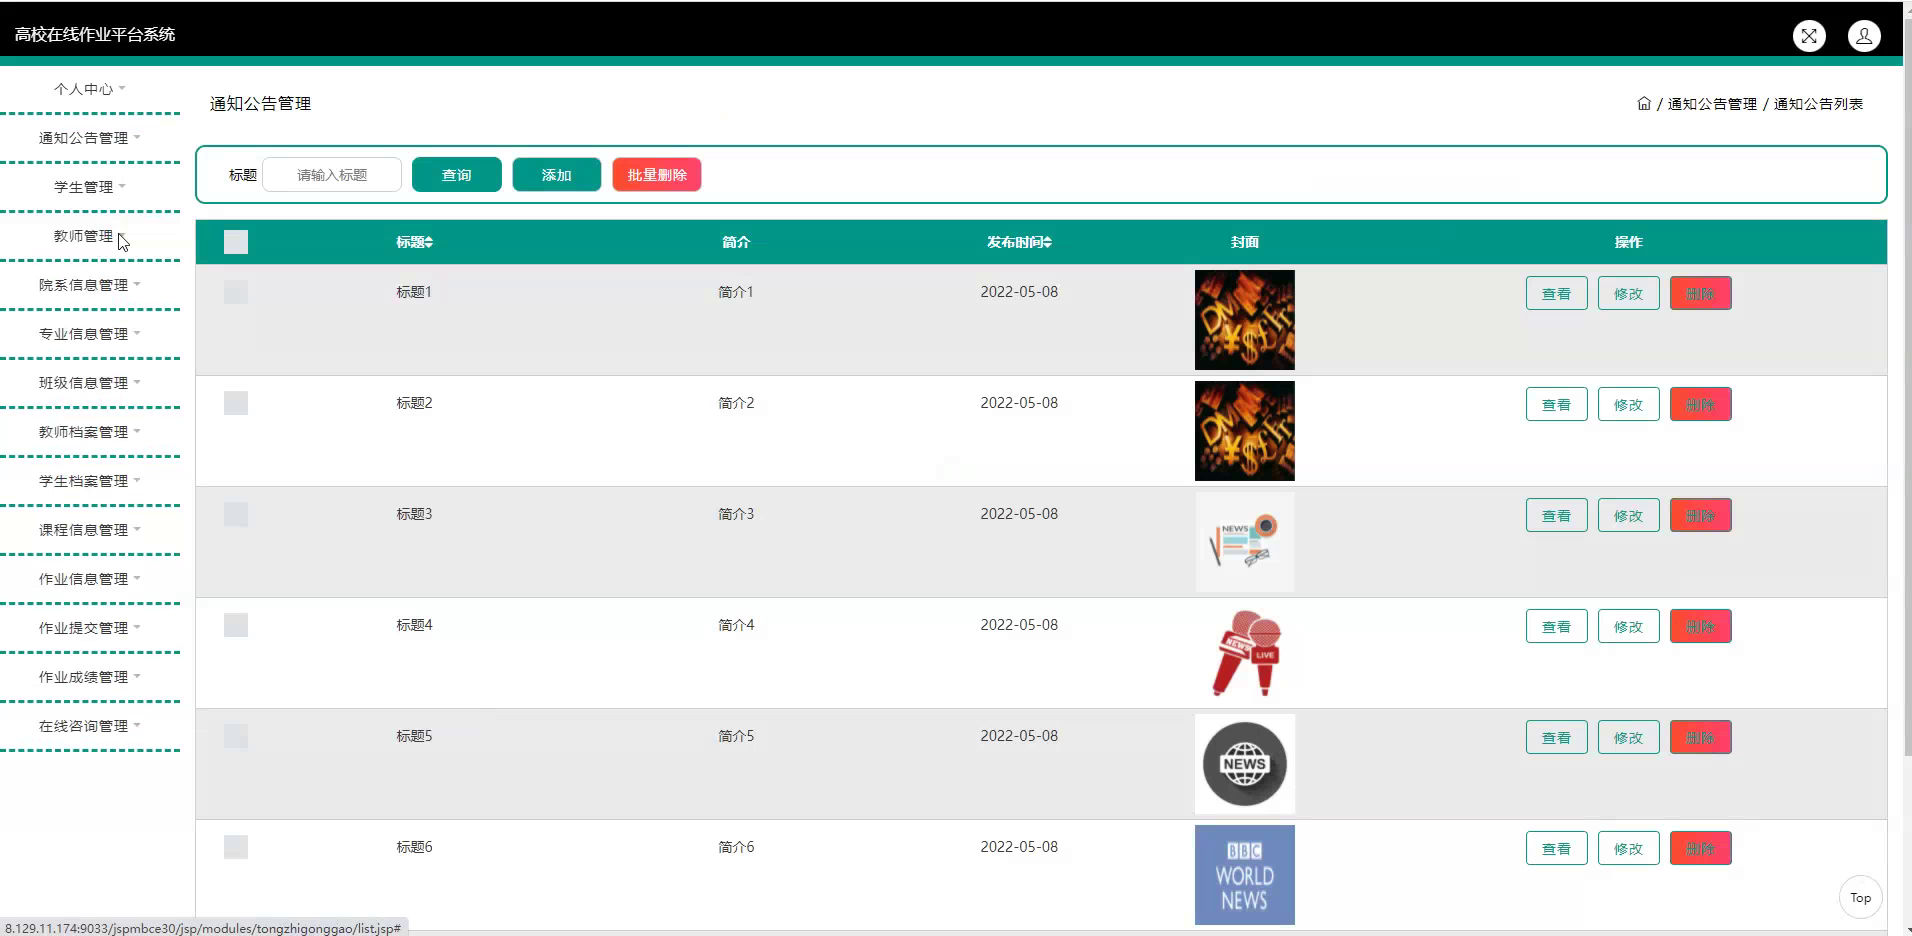The width and height of the screenshot is (1912, 936).
Task: Click the 简介1 cell text
Action: click(x=736, y=292)
